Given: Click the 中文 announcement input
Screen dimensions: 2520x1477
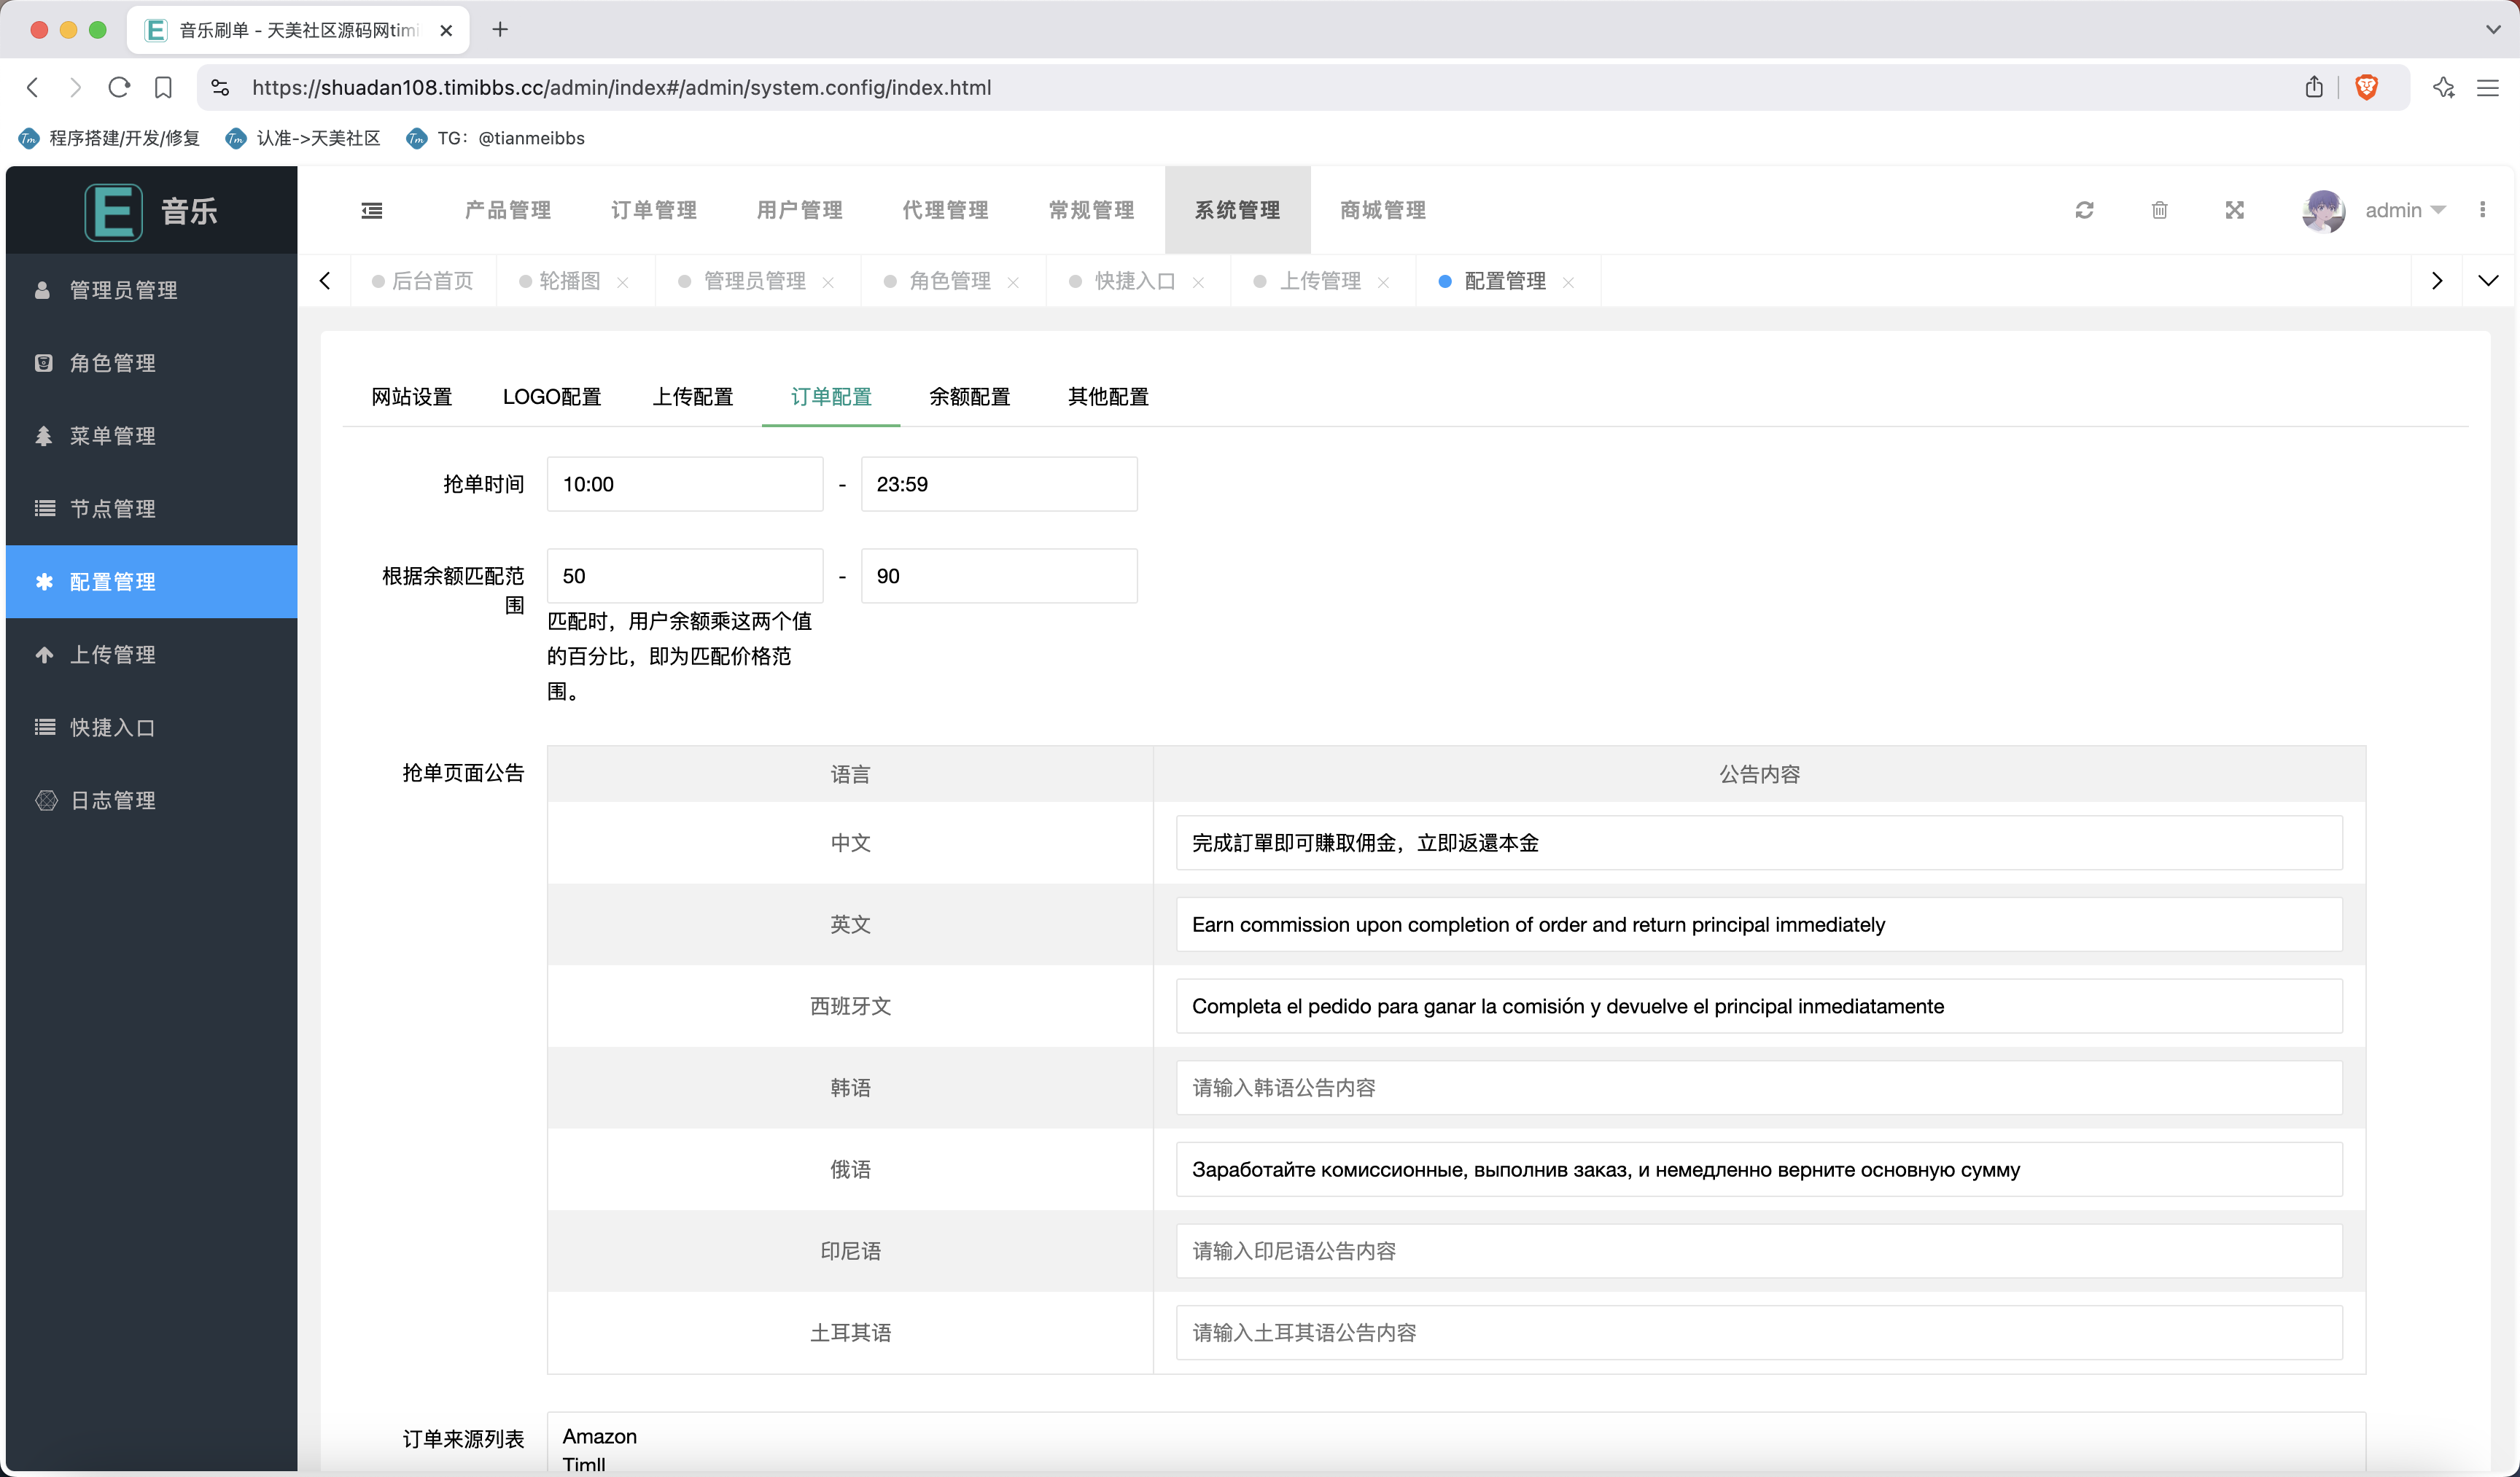Looking at the screenshot, I should [x=1759, y=843].
